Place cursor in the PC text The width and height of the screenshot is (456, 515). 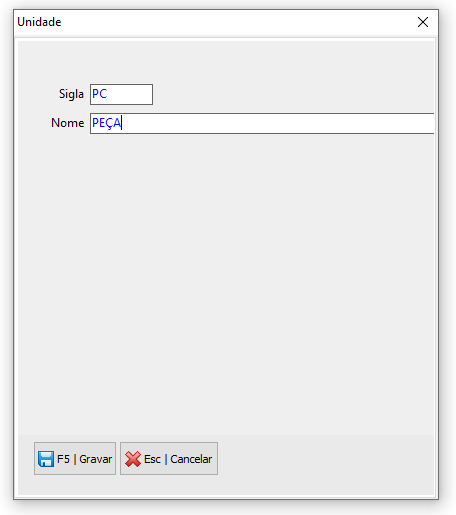point(99,94)
